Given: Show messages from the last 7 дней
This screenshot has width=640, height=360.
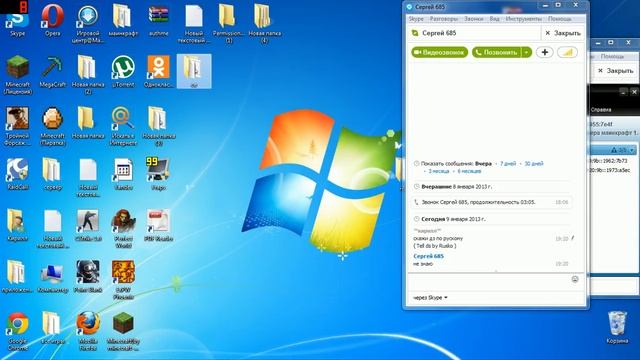Looking at the screenshot, I should coord(508,163).
